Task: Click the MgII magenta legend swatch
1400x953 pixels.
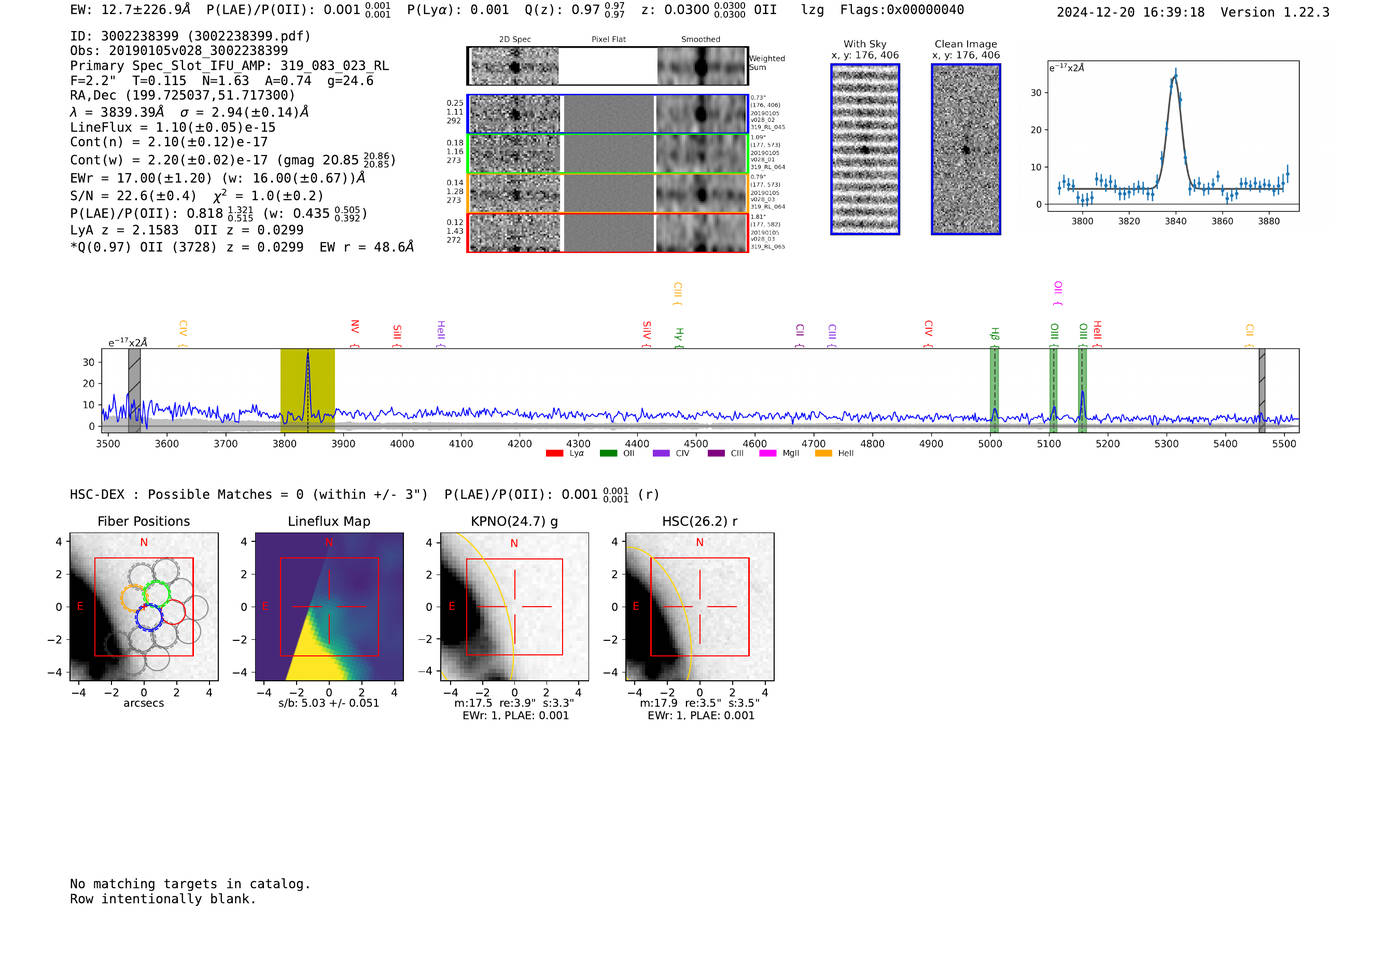Action: pyautogui.click(x=768, y=453)
